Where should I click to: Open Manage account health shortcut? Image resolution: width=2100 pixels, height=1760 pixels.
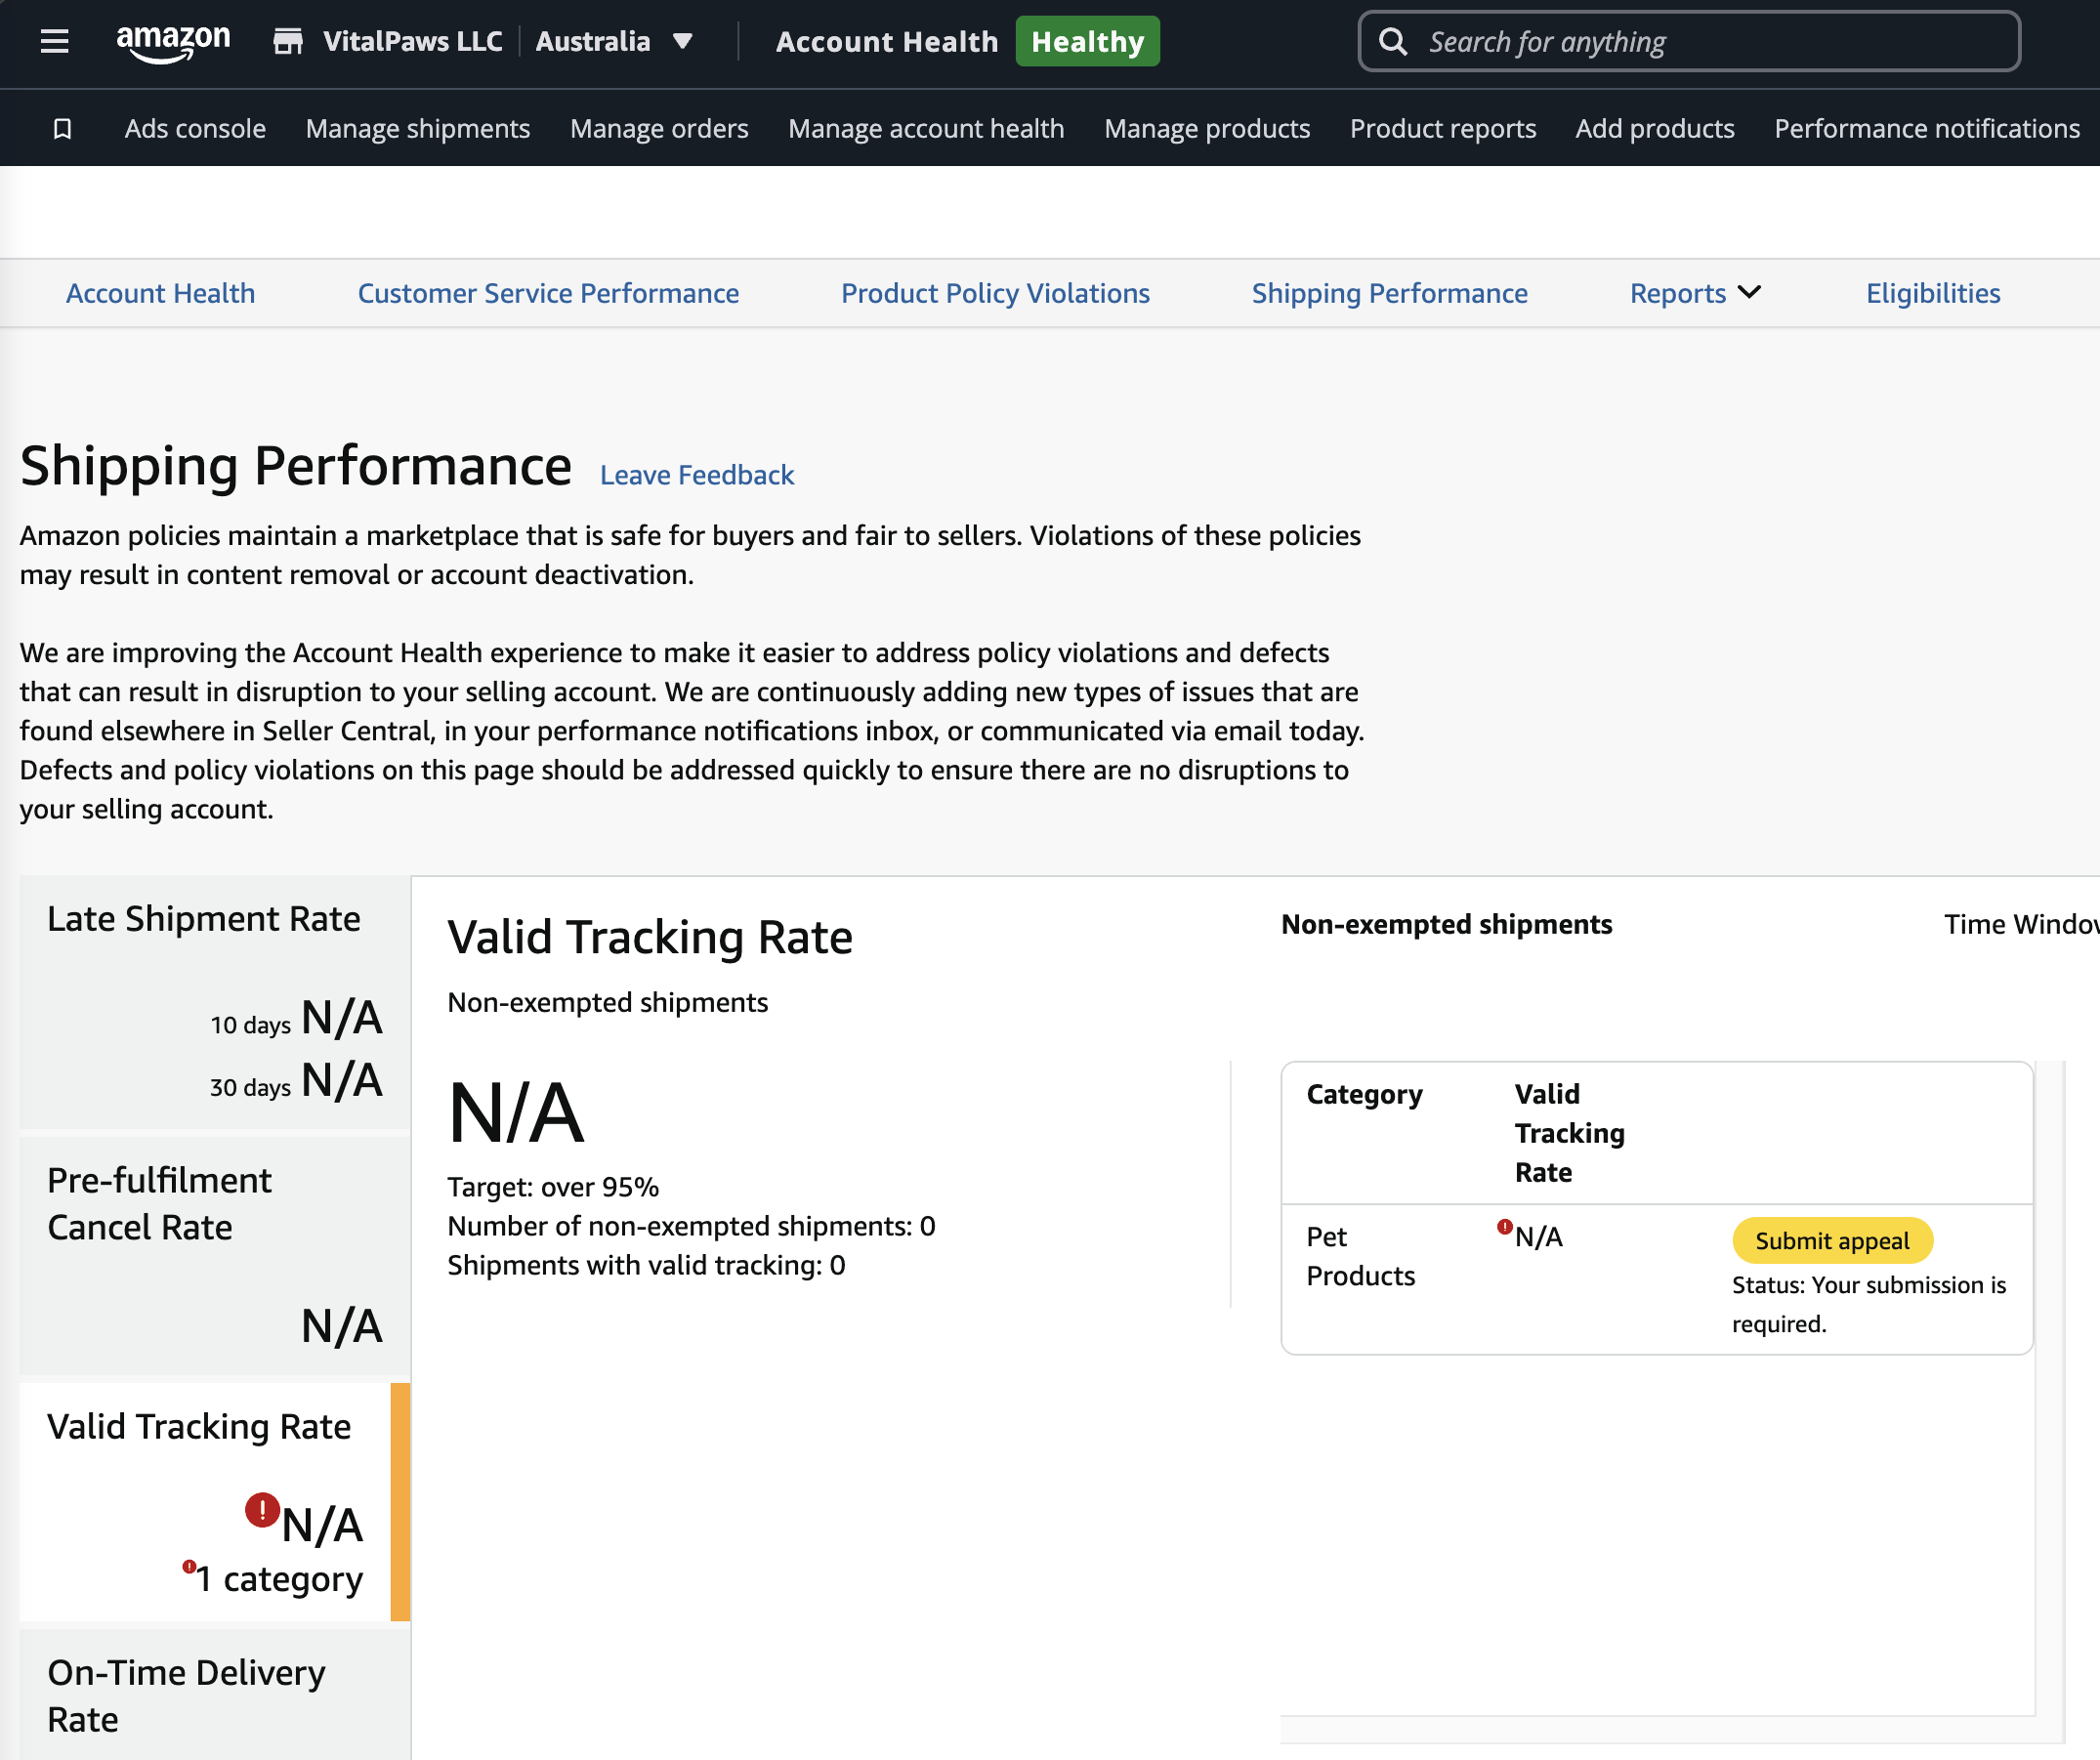(926, 129)
